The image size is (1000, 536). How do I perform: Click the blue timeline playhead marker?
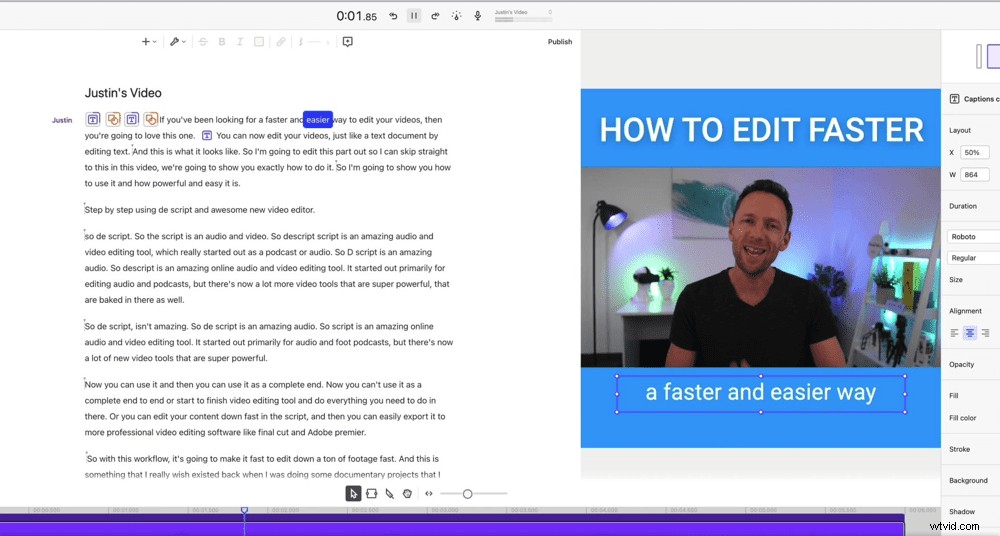point(244,510)
